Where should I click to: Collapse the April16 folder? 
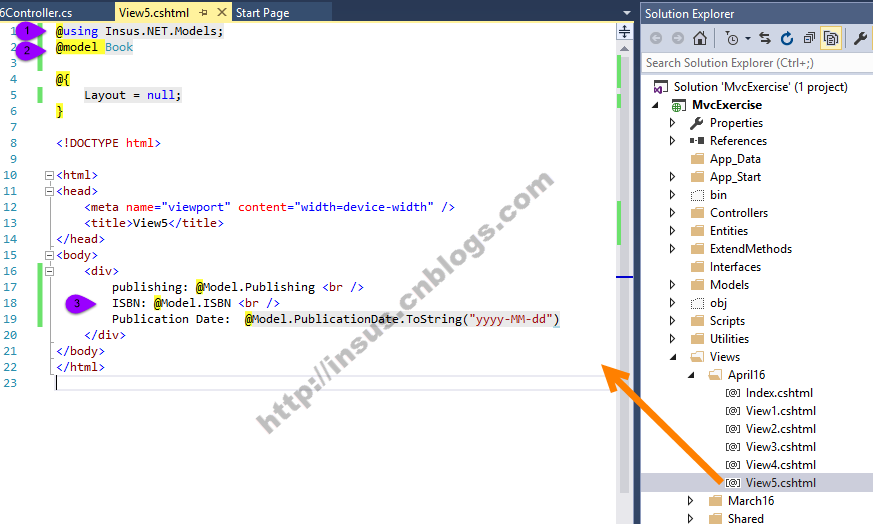point(691,375)
